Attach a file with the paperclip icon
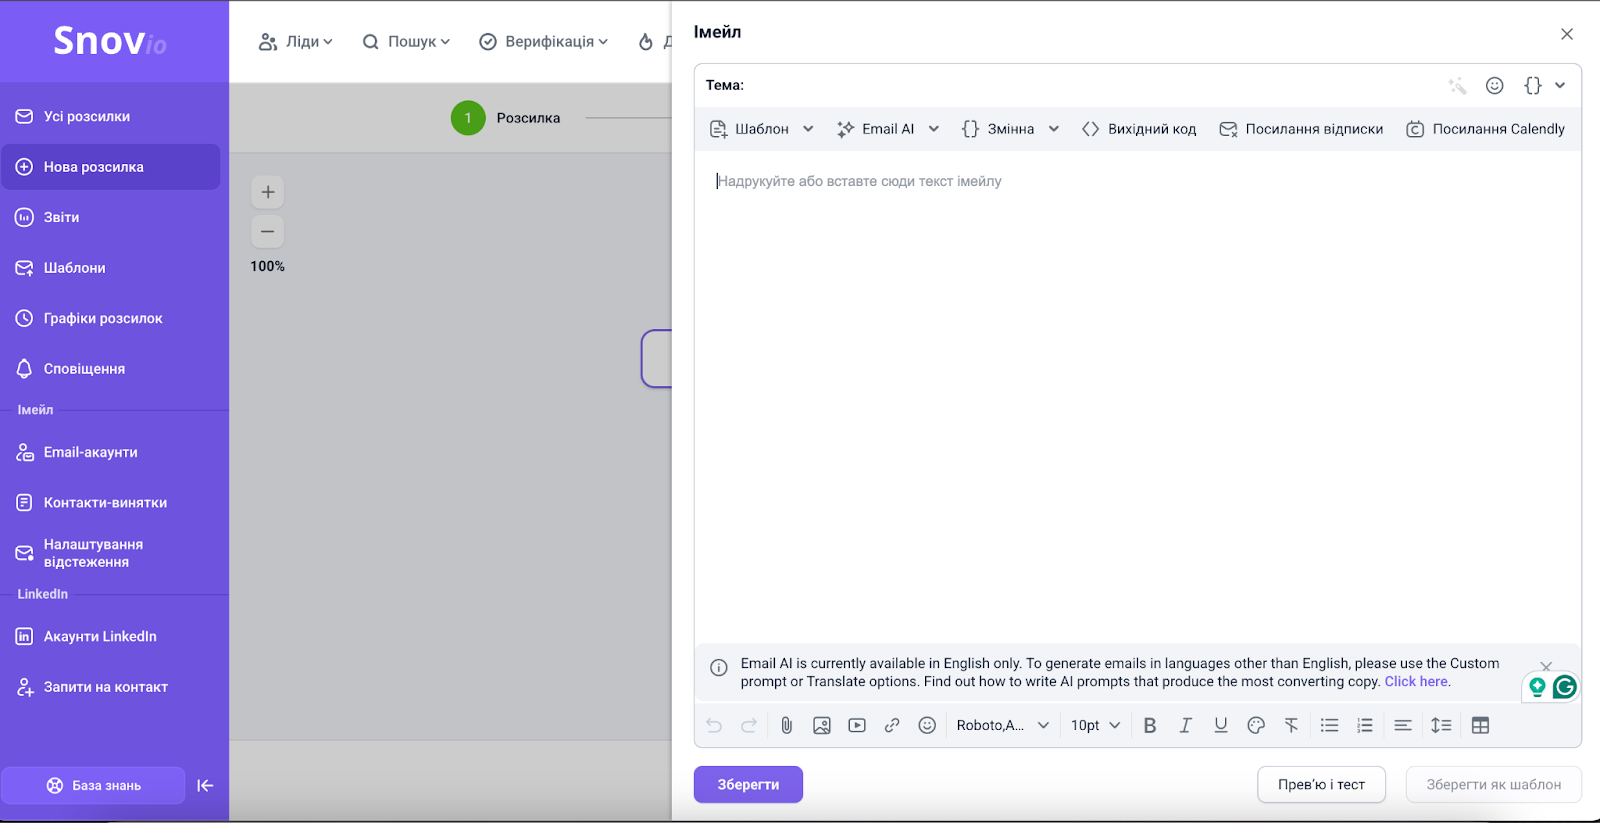The width and height of the screenshot is (1600, 823). (x=787, y=726)
